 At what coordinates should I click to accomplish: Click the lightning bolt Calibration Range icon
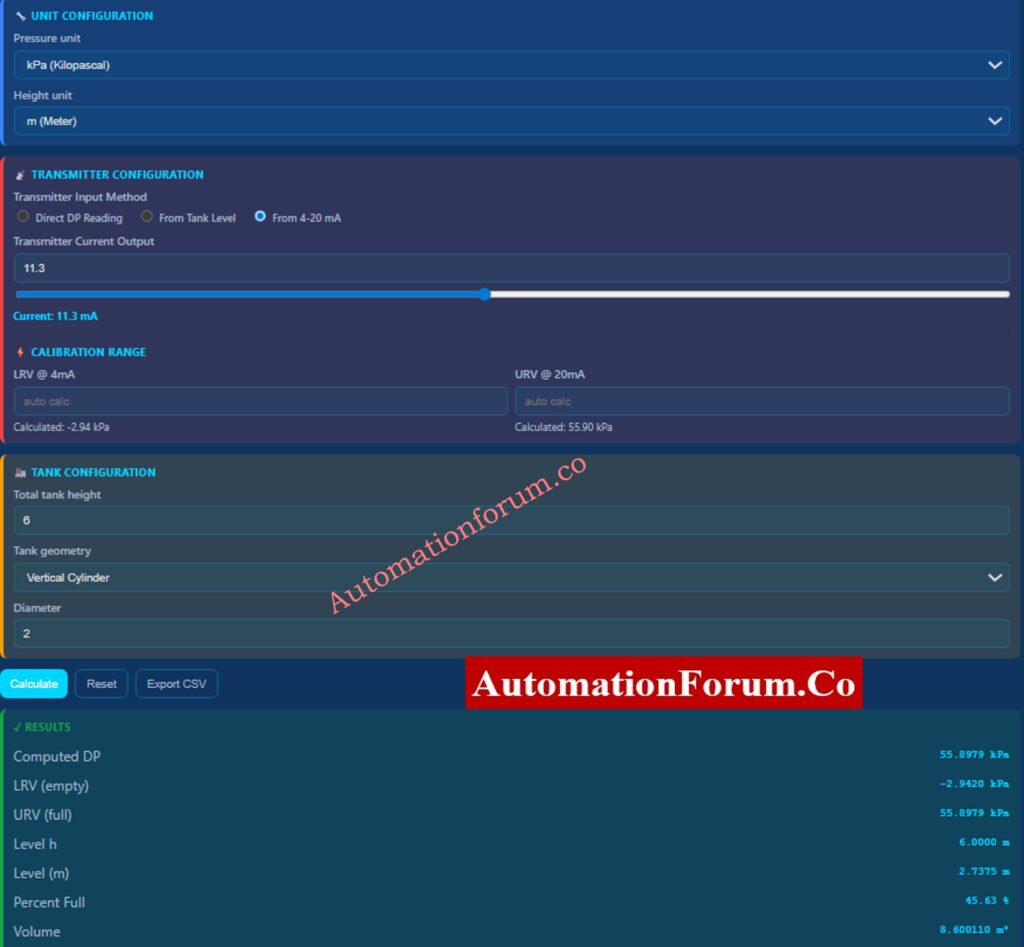[20, 352]
